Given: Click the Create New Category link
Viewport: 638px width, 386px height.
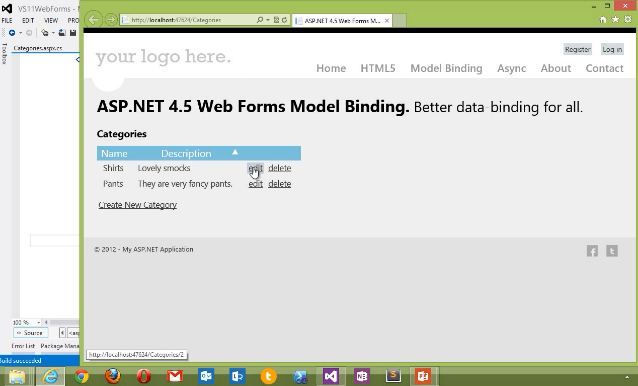Looking at the screenshot, I should 138,205.
